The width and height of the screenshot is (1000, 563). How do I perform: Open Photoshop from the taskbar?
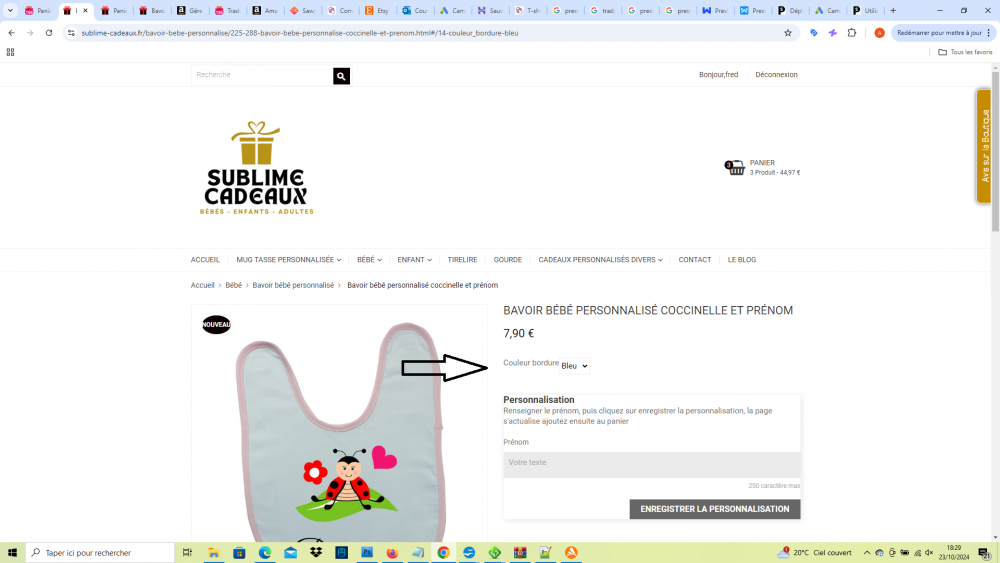pyautogui.click(x=367, y=553)
